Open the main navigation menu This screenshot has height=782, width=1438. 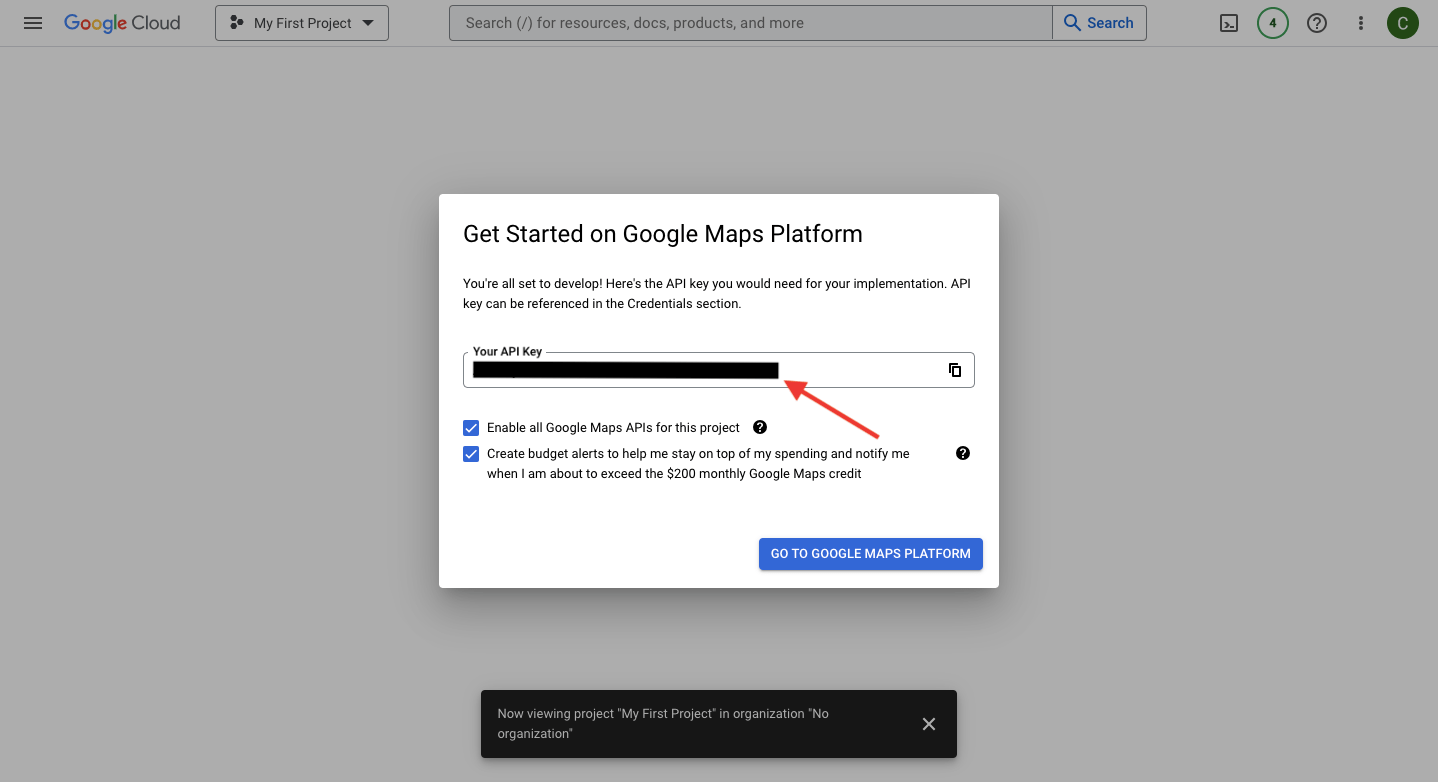[33, 22]
